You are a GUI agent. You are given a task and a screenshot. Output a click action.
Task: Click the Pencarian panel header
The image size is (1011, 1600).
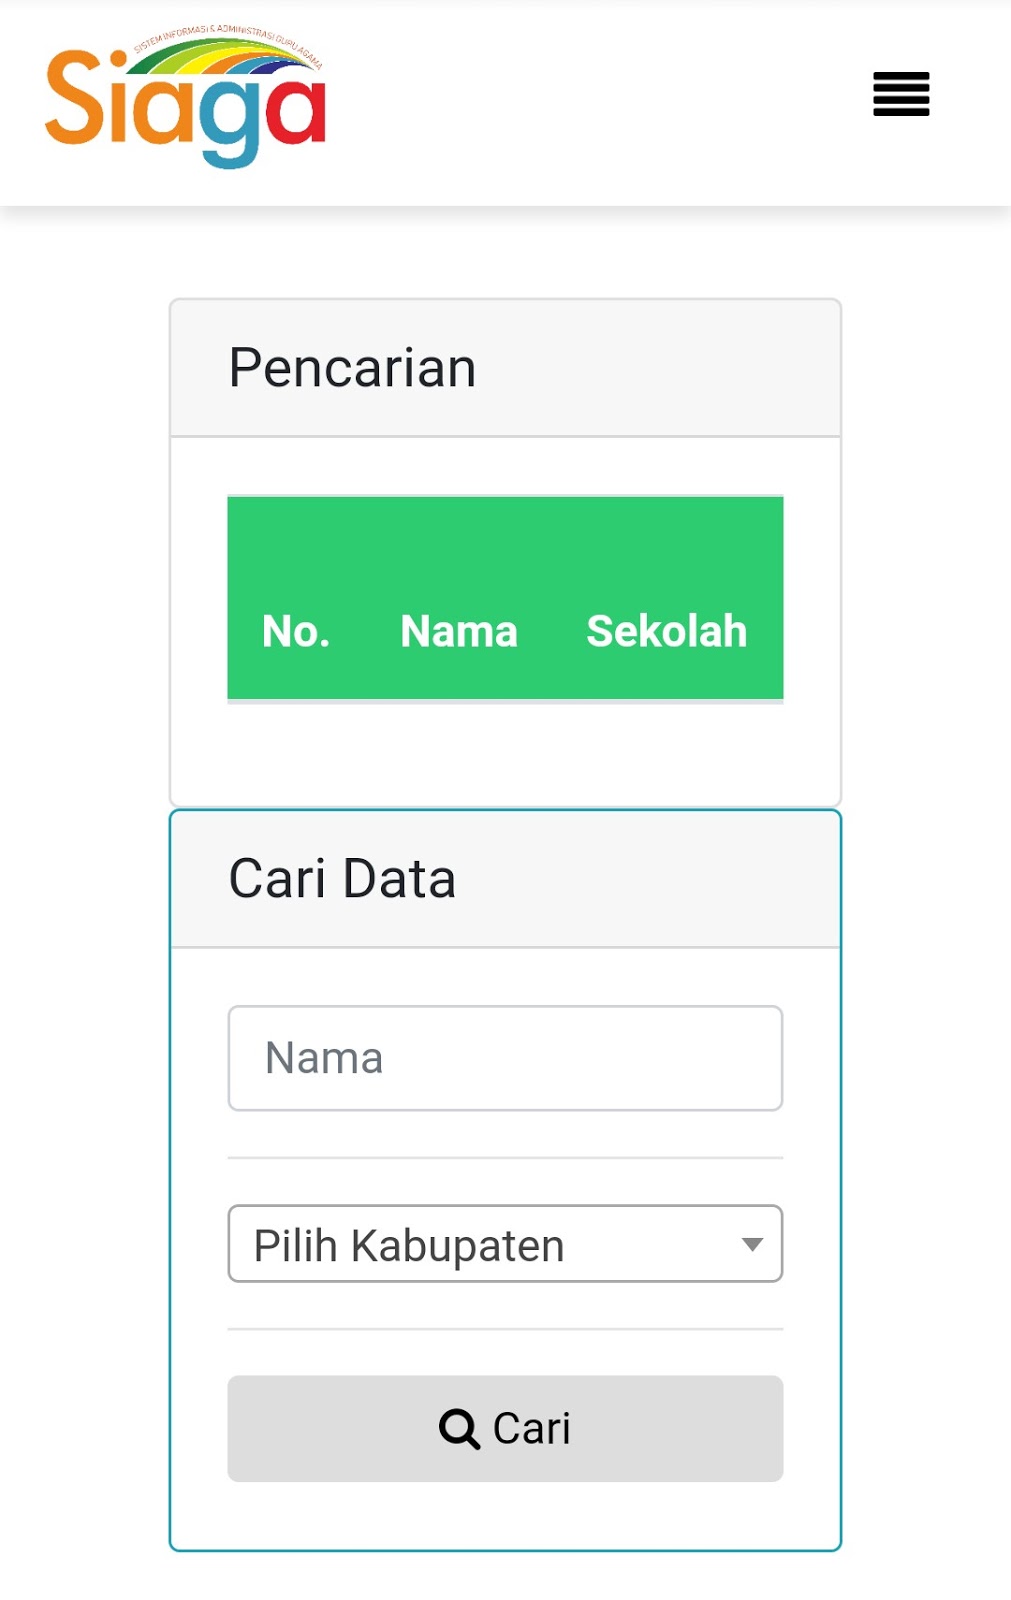[352, 367]
